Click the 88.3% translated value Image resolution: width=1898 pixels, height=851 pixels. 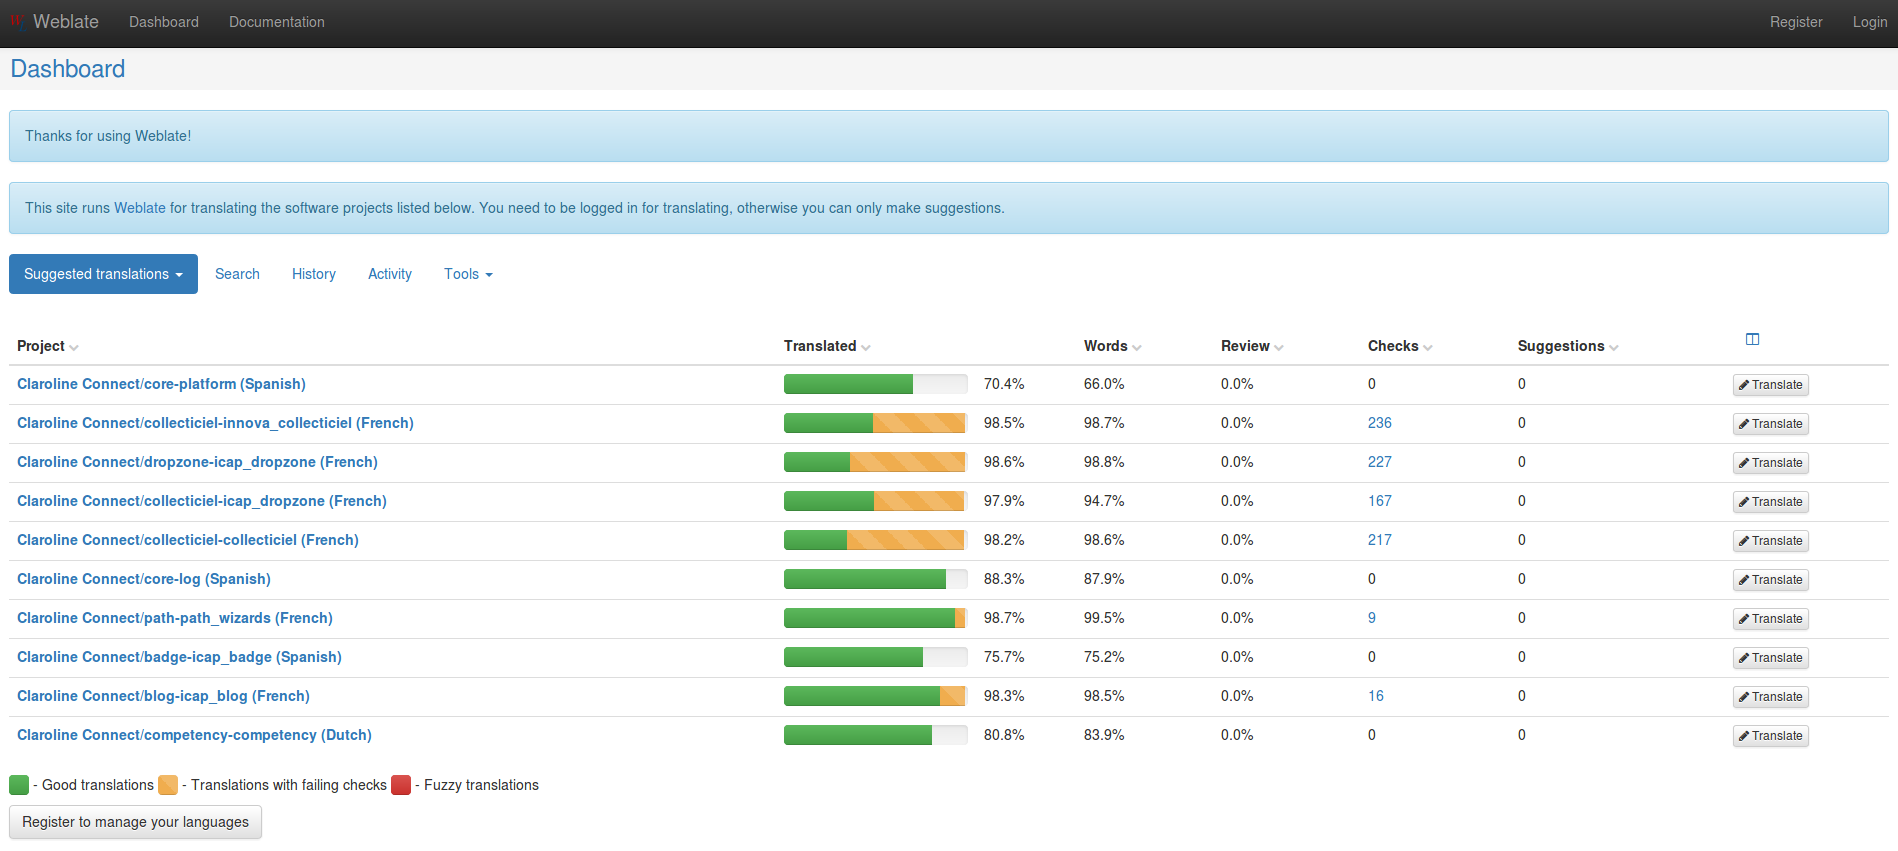[1004, 579]
